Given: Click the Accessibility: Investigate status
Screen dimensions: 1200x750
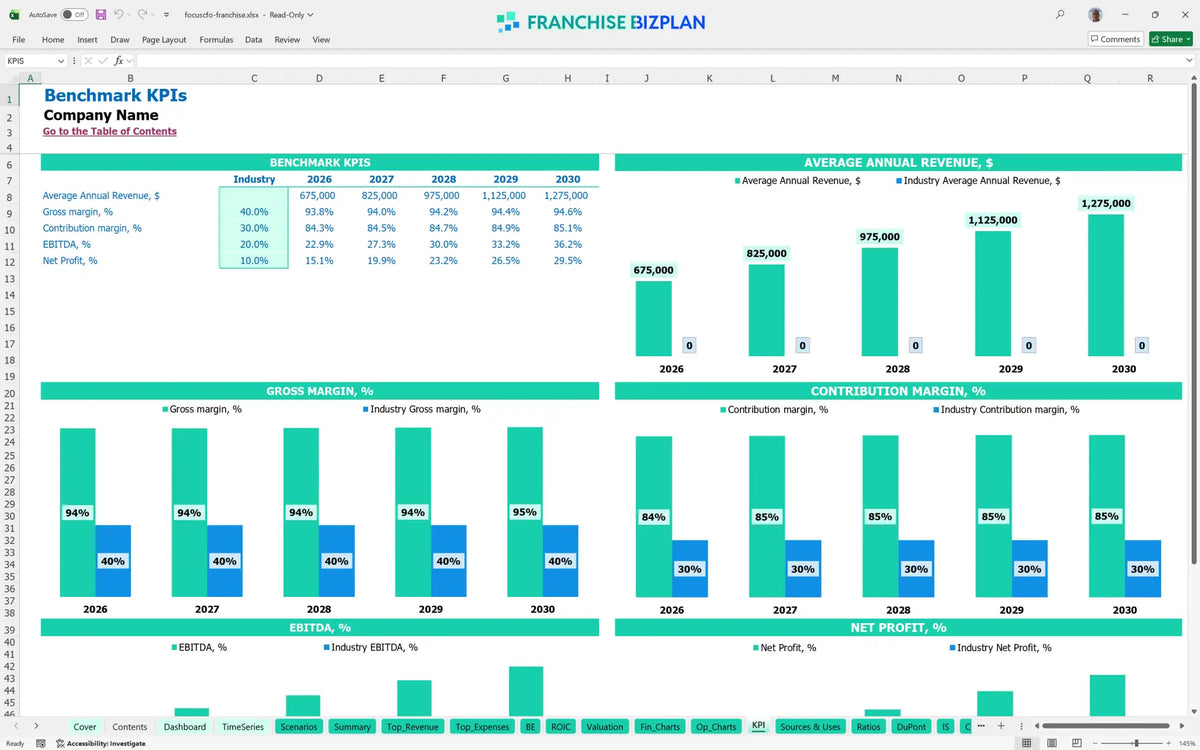Looking at the screenshot, I should (101, 743).
